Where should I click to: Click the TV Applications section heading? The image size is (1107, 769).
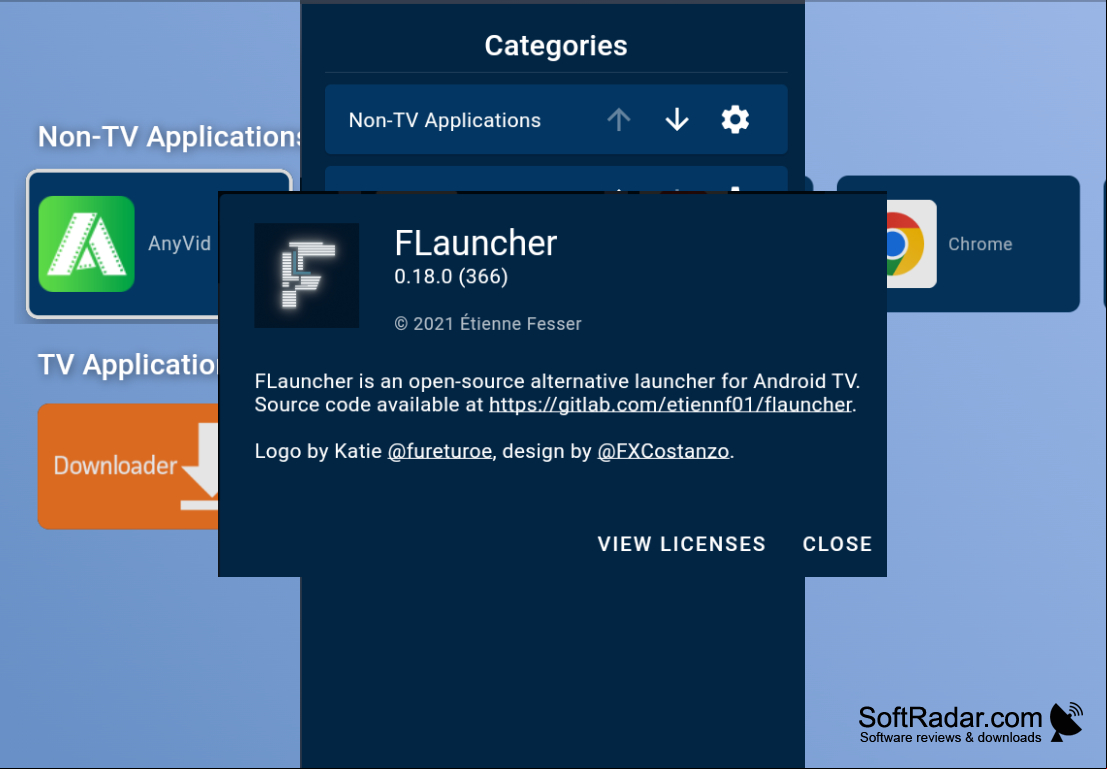(x=128, y=365)
